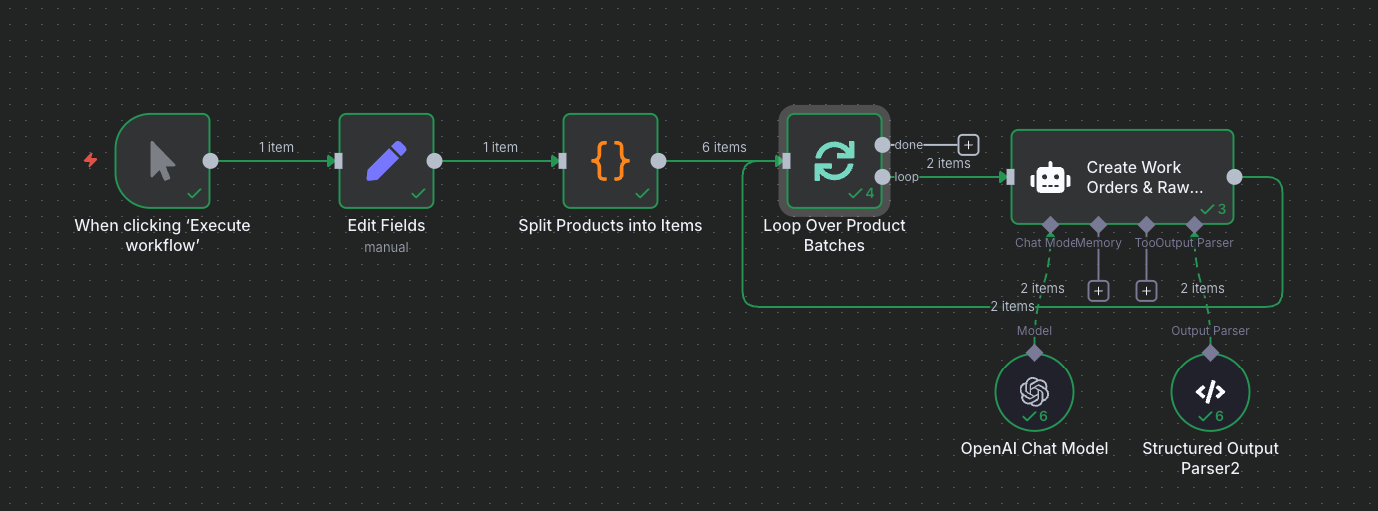Add a node to the done output

click(x=967, y=144)
